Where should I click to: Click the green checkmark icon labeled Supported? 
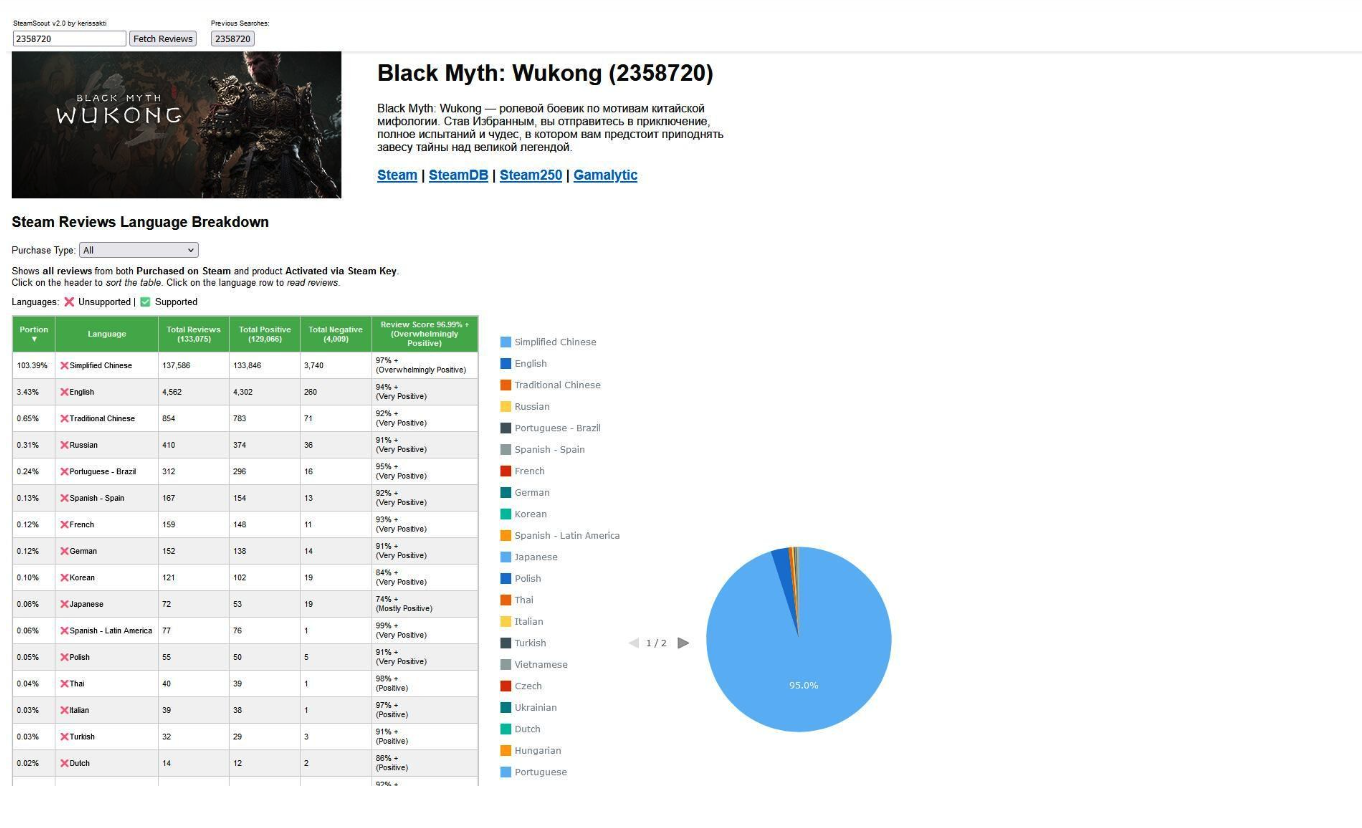coord(145,302)
